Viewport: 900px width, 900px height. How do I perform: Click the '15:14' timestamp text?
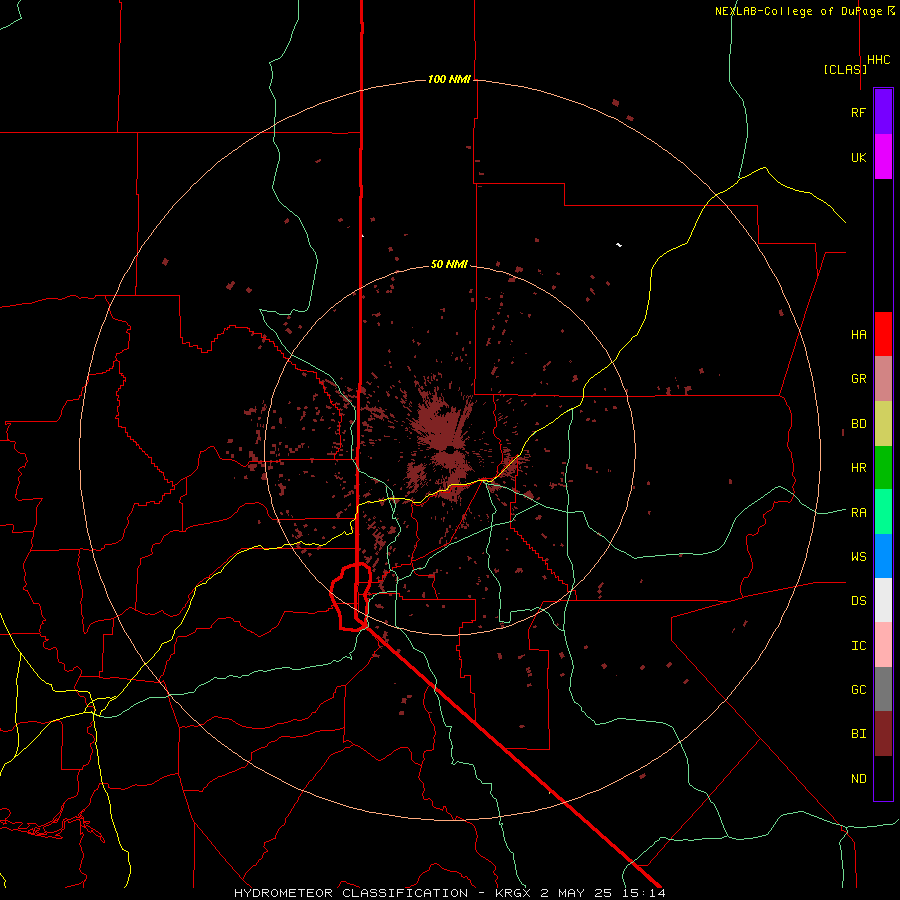(645, 893)
